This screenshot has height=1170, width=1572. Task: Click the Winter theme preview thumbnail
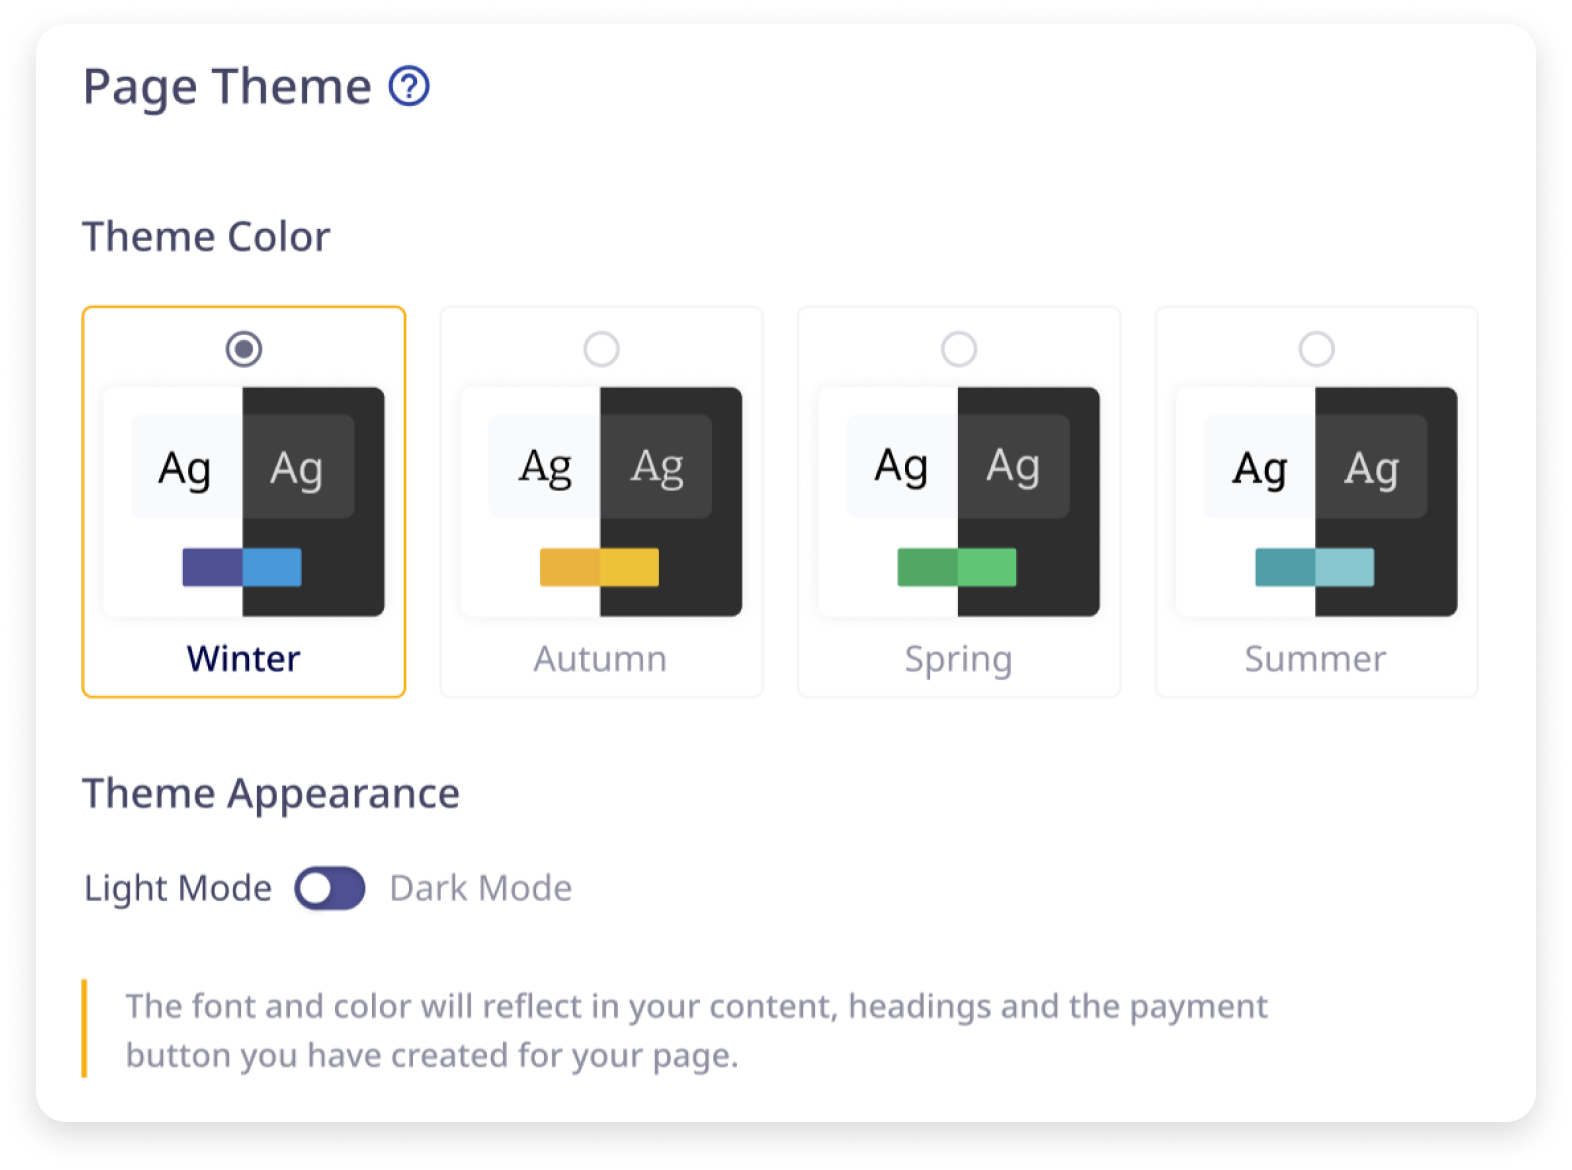(242, 500)
